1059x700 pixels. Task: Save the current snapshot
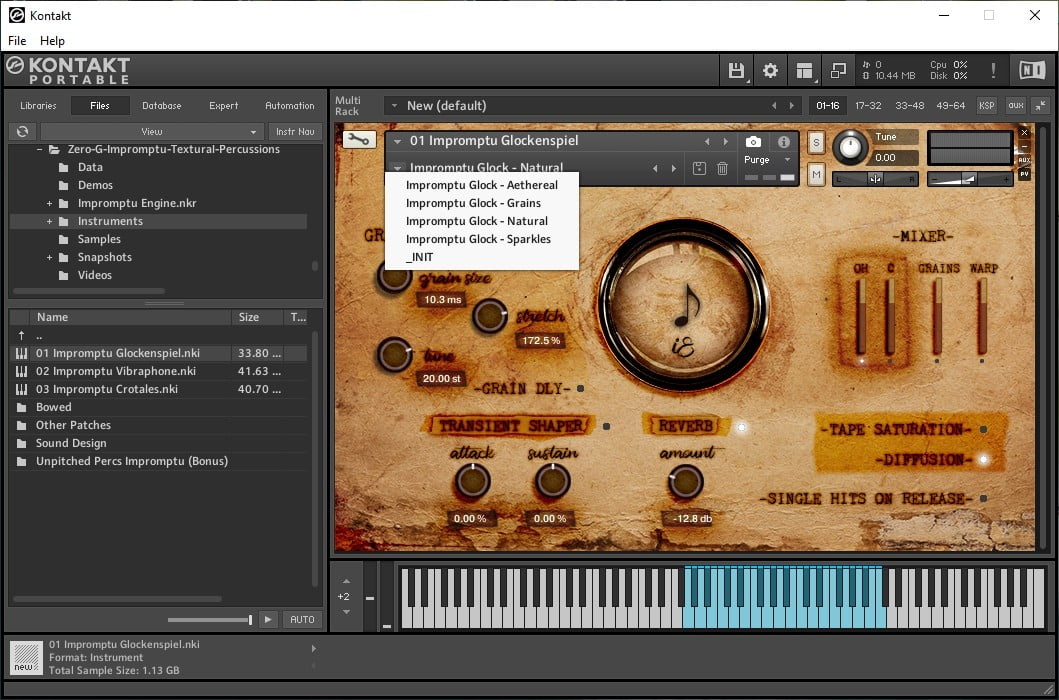pos(699,168)
